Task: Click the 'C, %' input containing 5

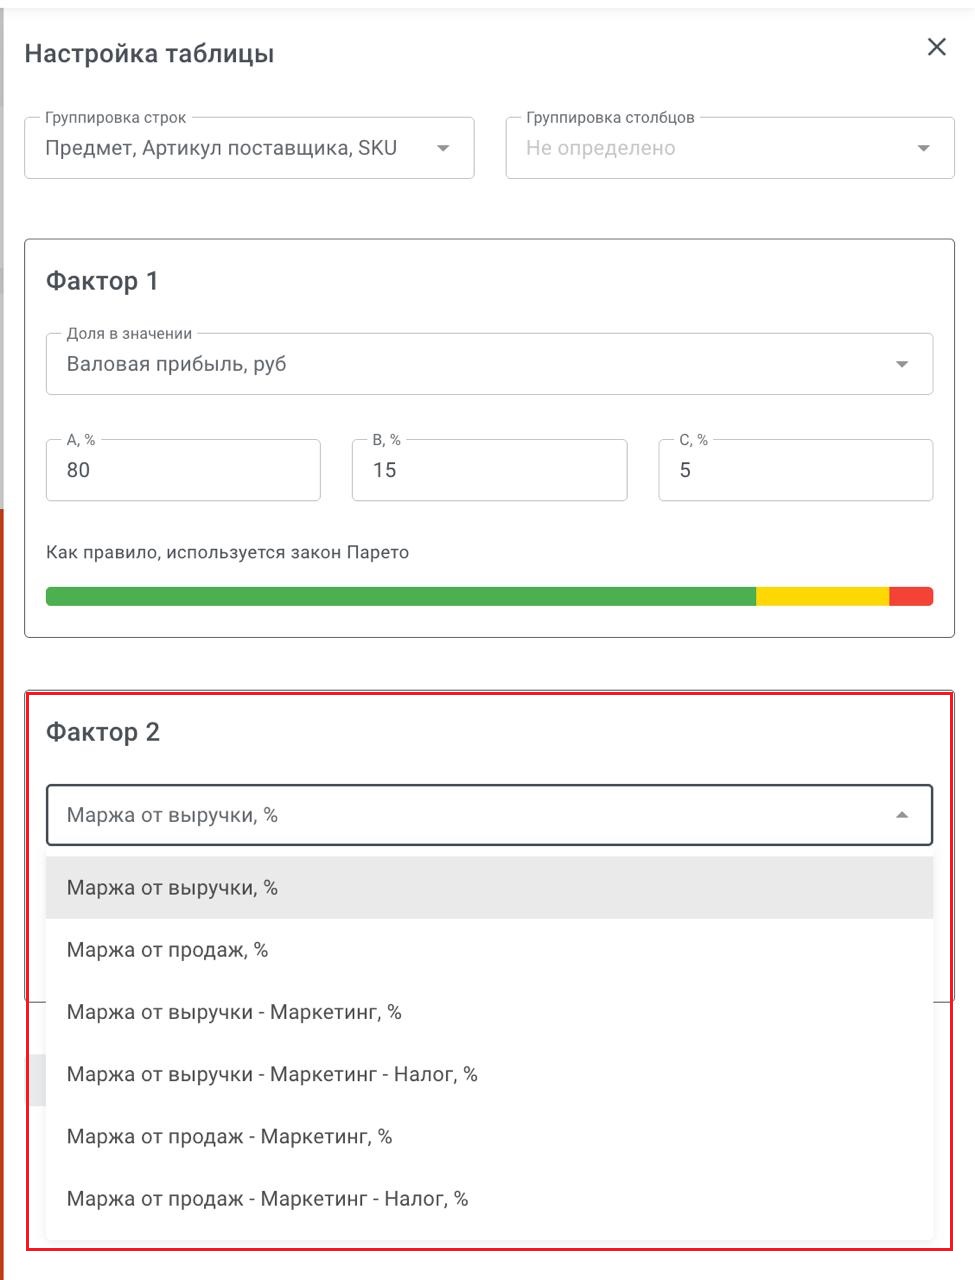Action: point(795,471)
